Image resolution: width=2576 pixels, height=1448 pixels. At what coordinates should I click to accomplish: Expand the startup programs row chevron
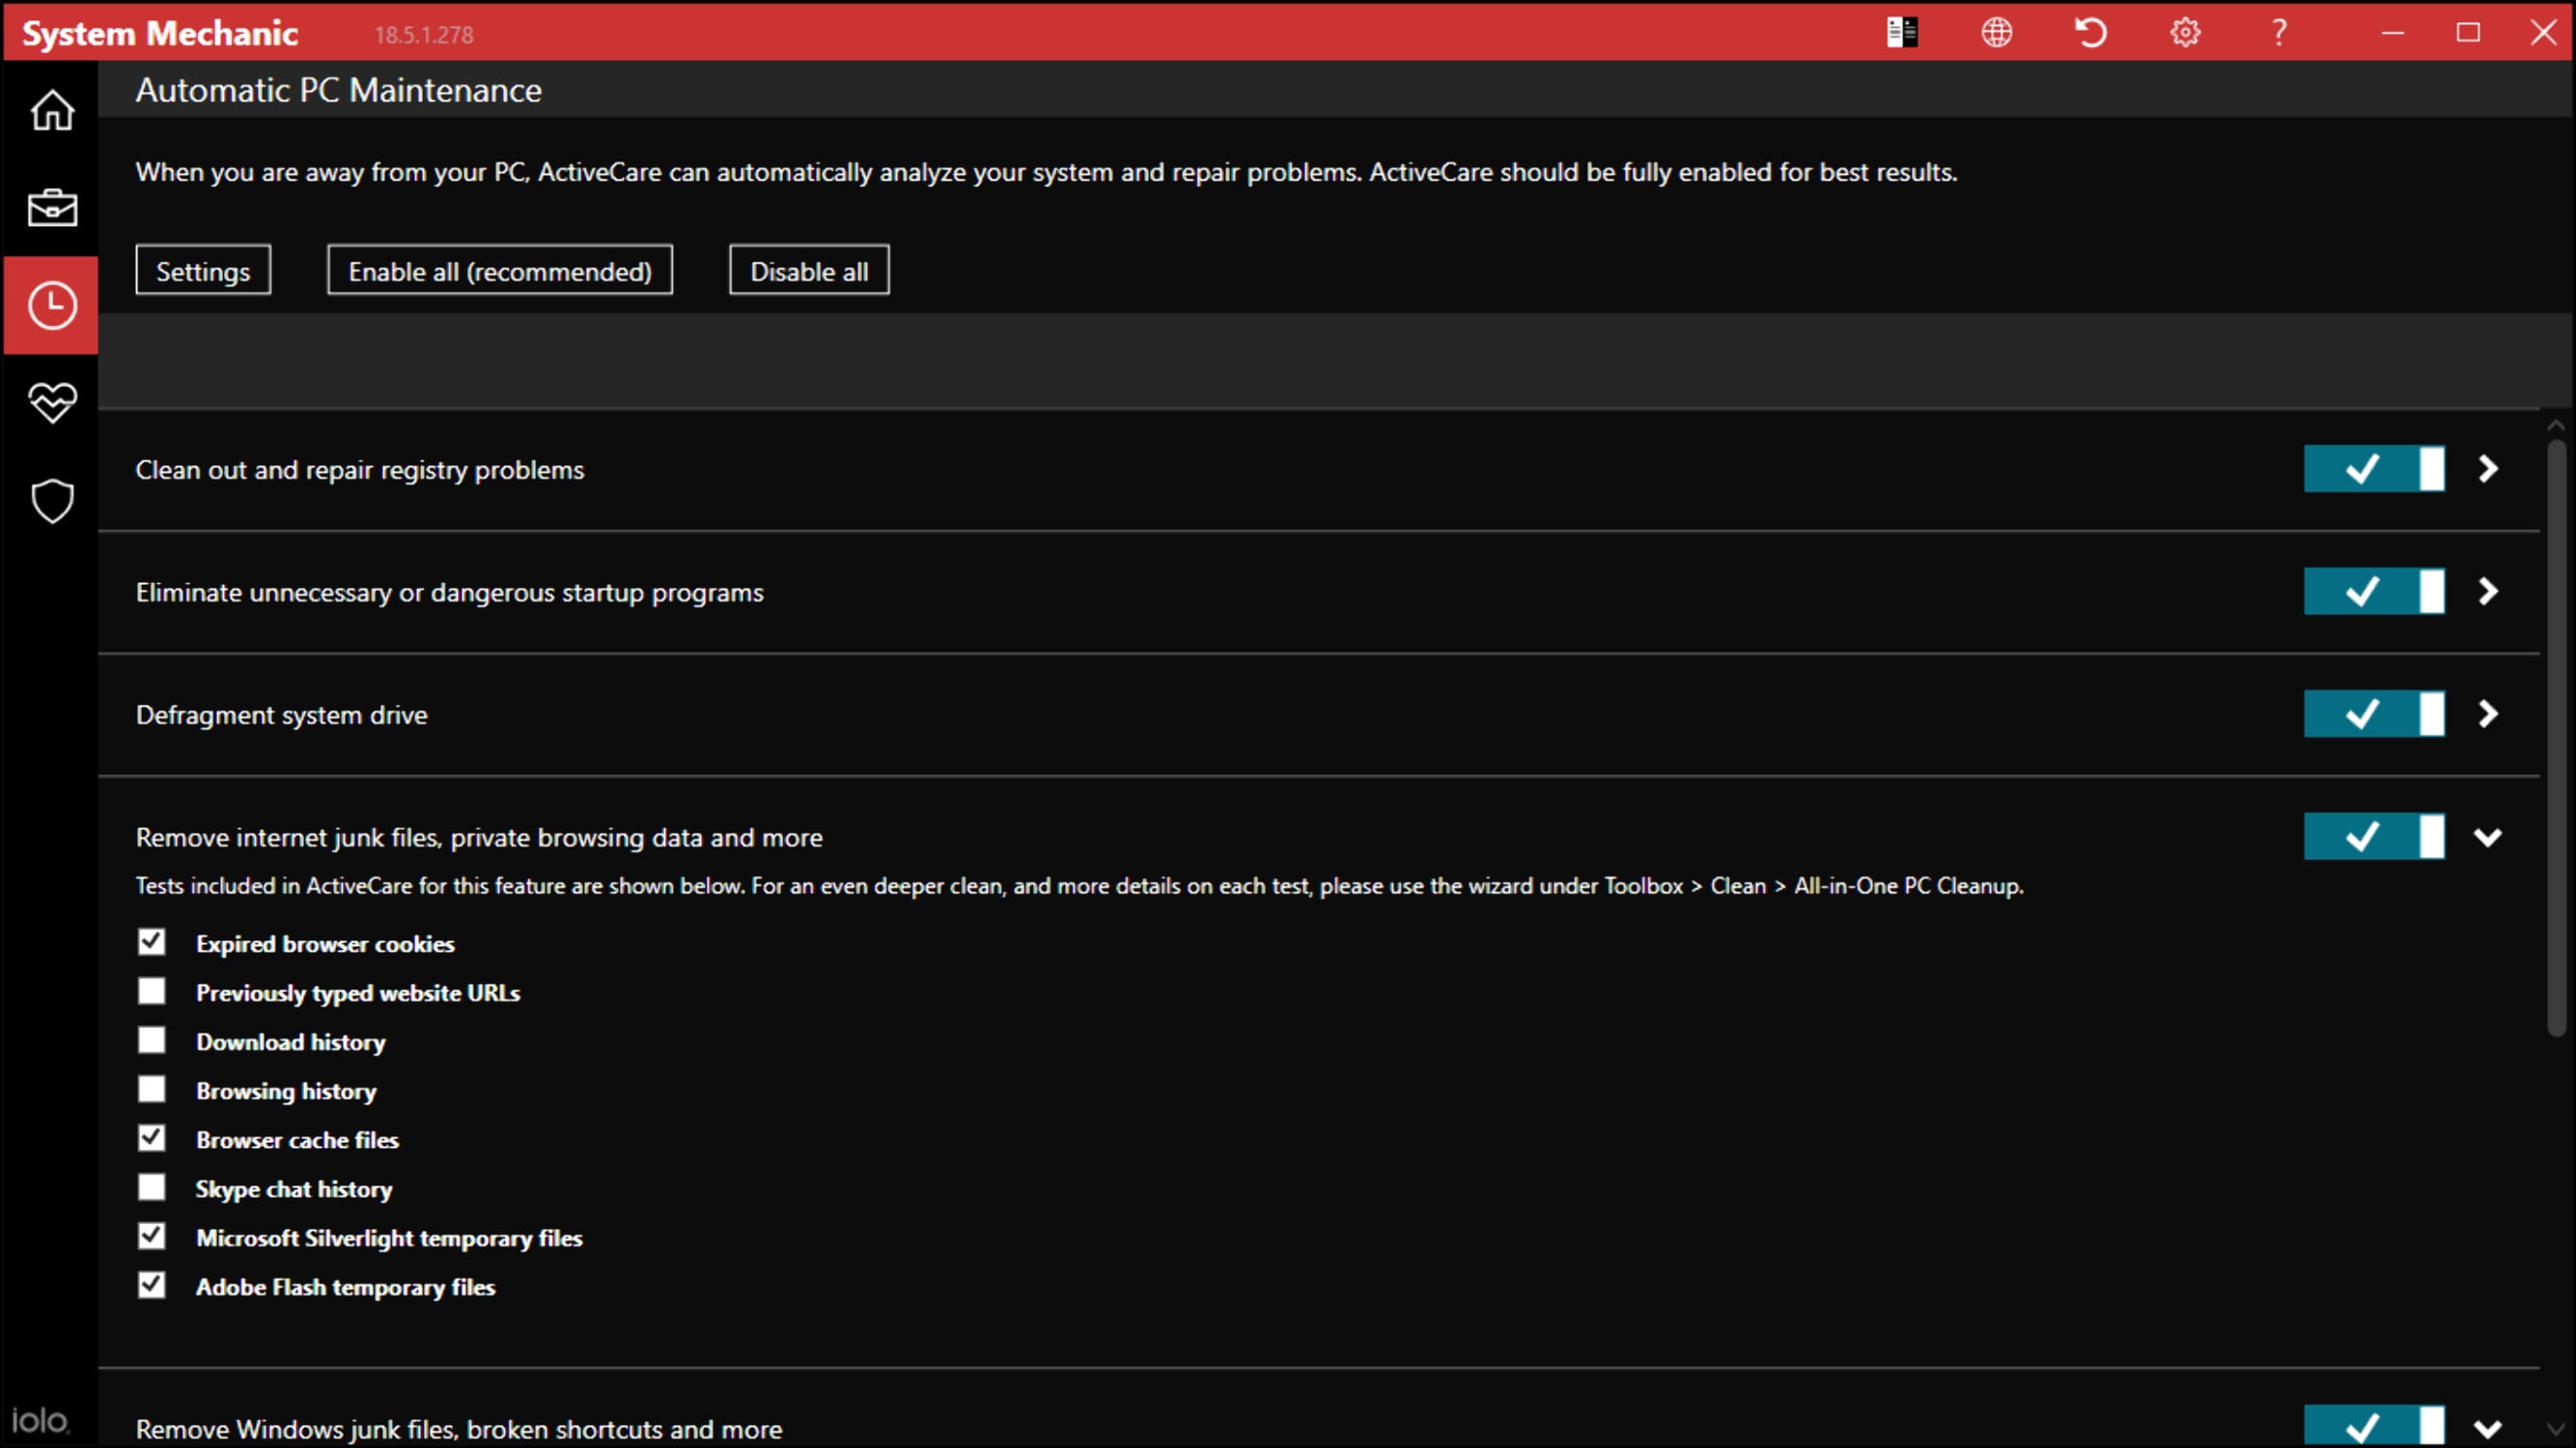click(2489, 592)
